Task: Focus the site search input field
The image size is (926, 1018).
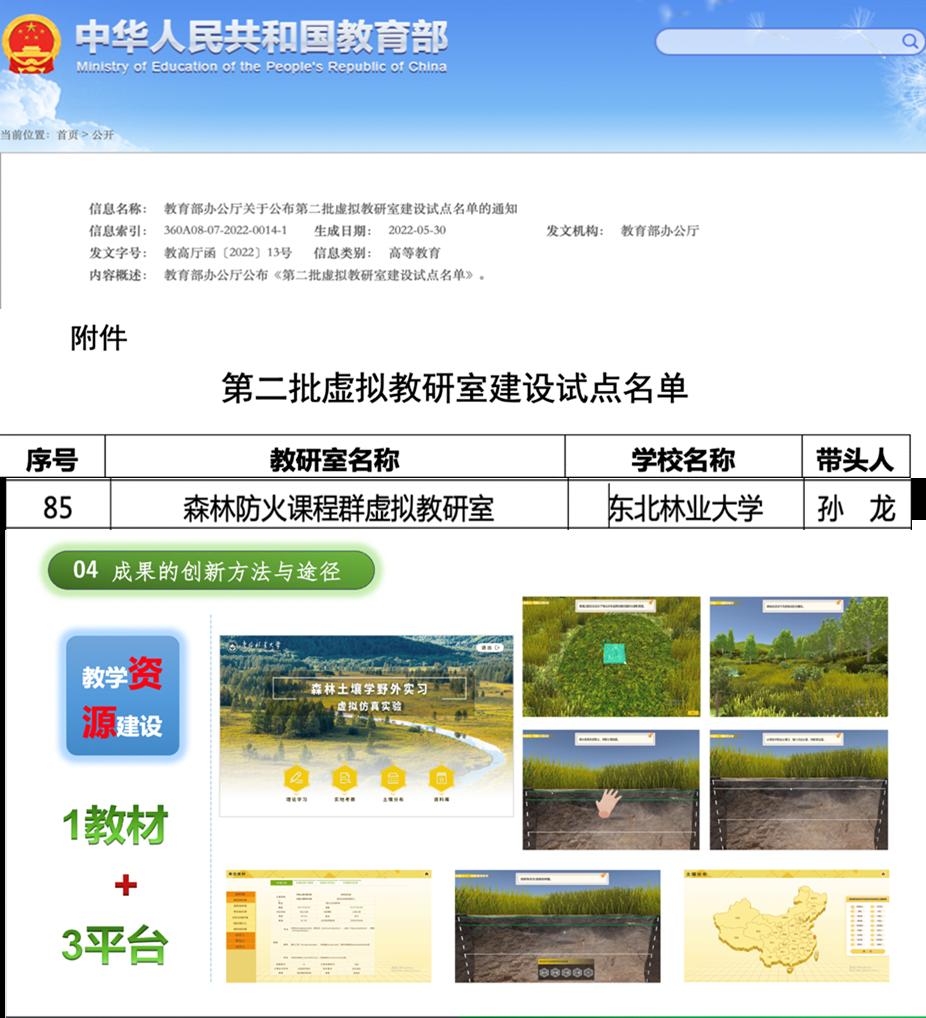Action: click(x=780, y=41)
